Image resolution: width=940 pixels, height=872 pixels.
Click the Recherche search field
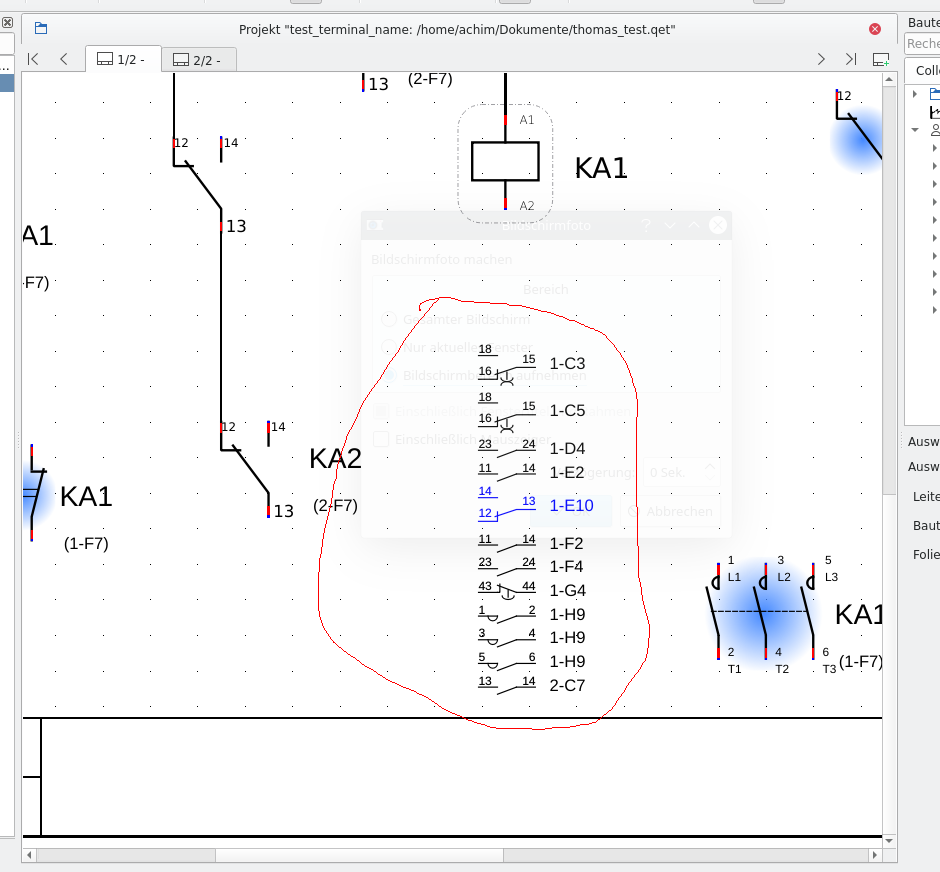922,44
